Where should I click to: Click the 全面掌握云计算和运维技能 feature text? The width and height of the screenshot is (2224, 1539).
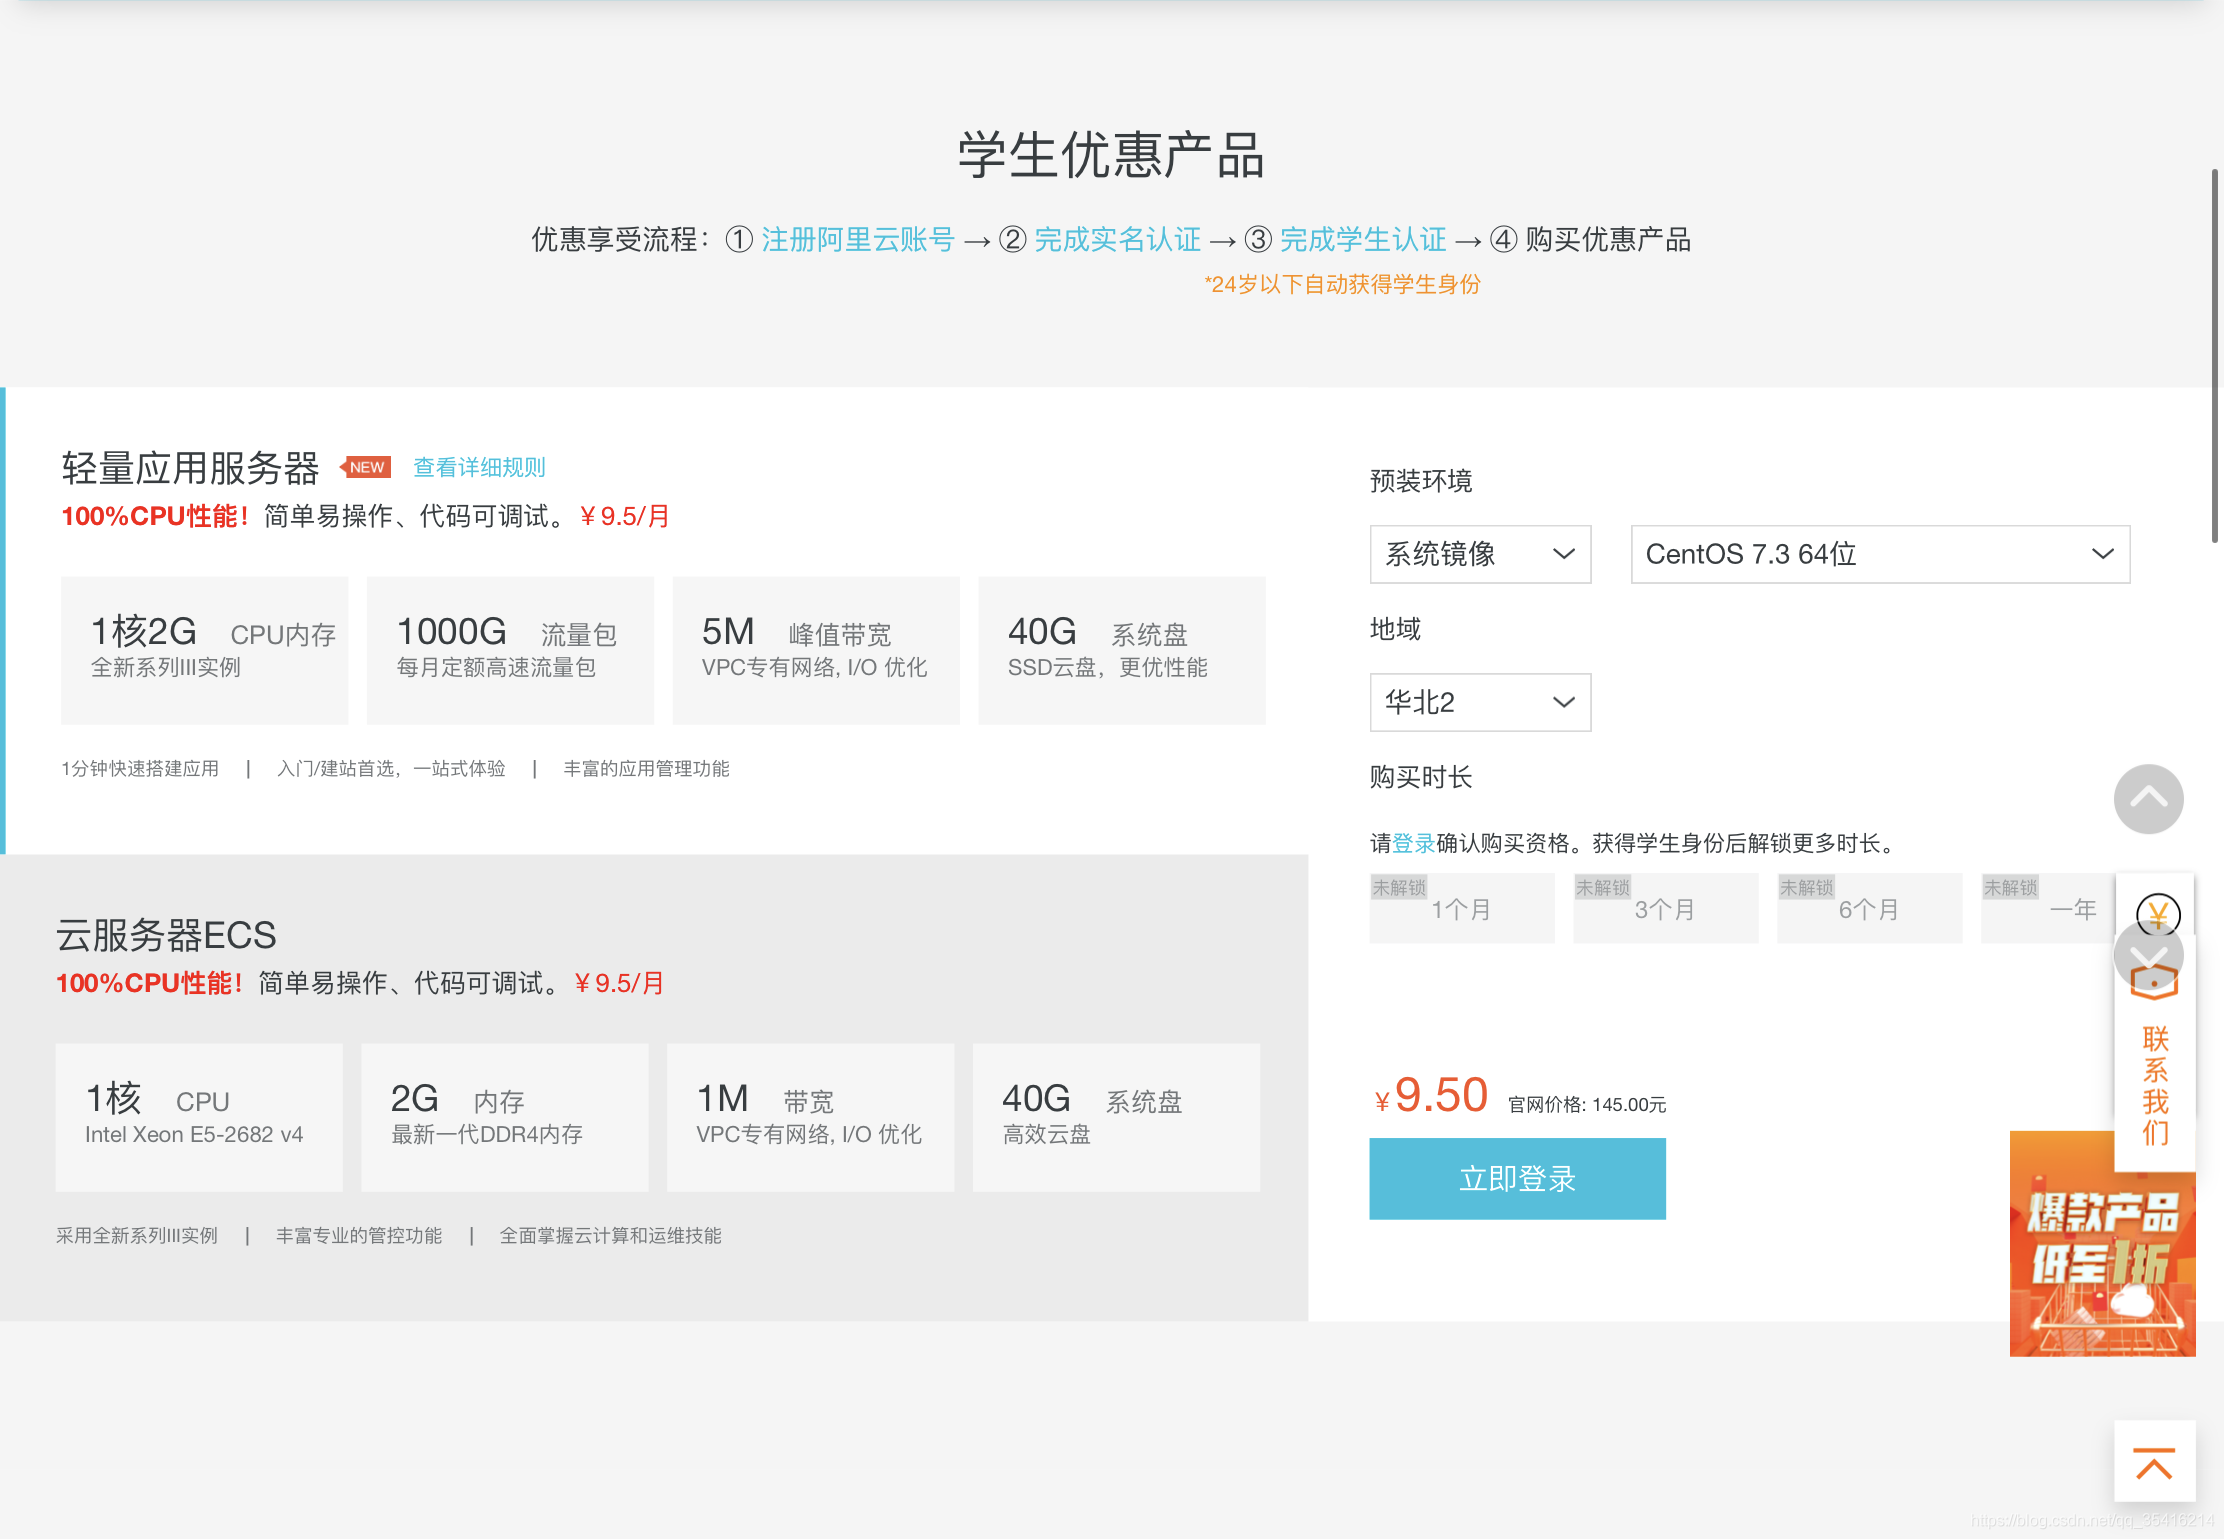click(610, 1235)
